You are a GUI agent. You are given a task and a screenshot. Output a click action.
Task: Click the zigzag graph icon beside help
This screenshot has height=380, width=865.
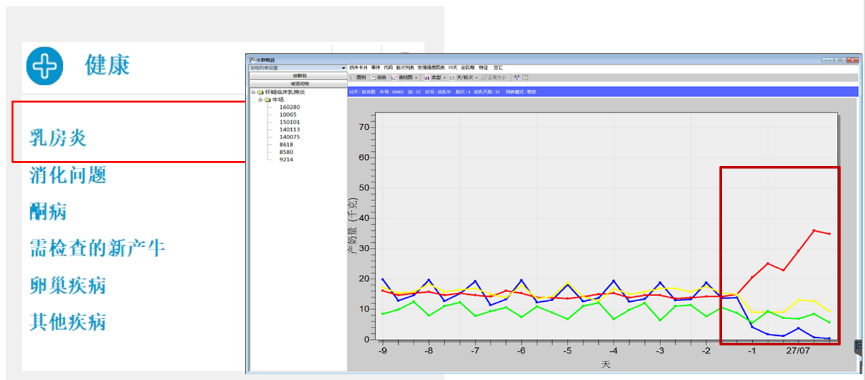click(516, 78)
